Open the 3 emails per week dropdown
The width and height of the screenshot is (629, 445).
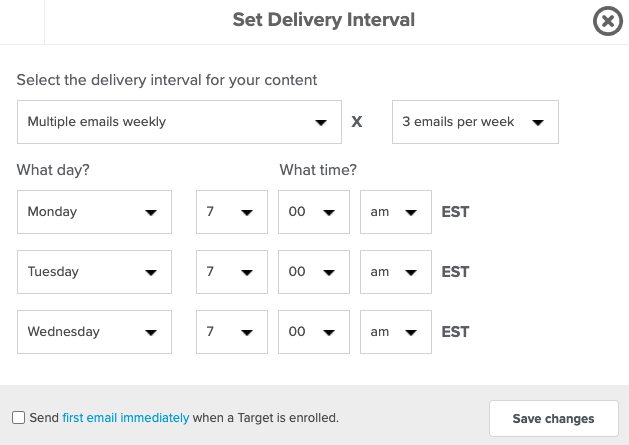(475, 122)
